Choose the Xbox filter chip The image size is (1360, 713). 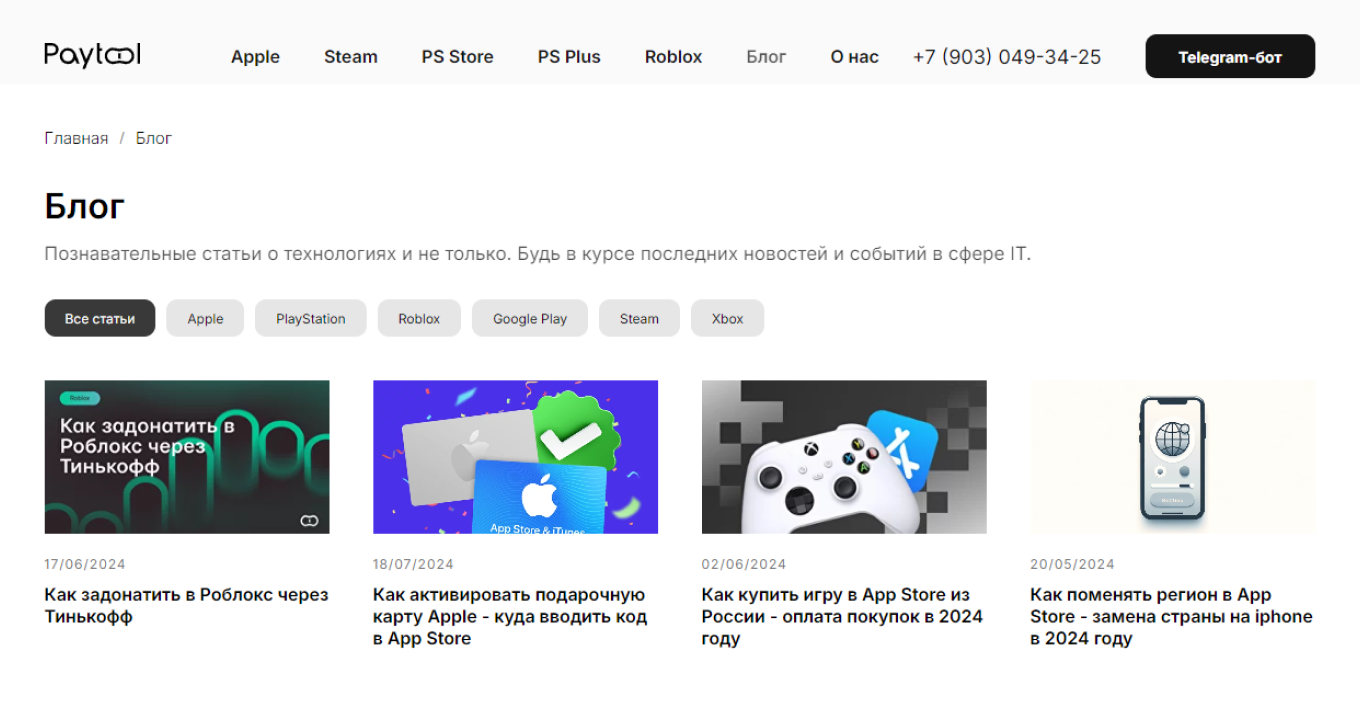(x=727, y=319)
